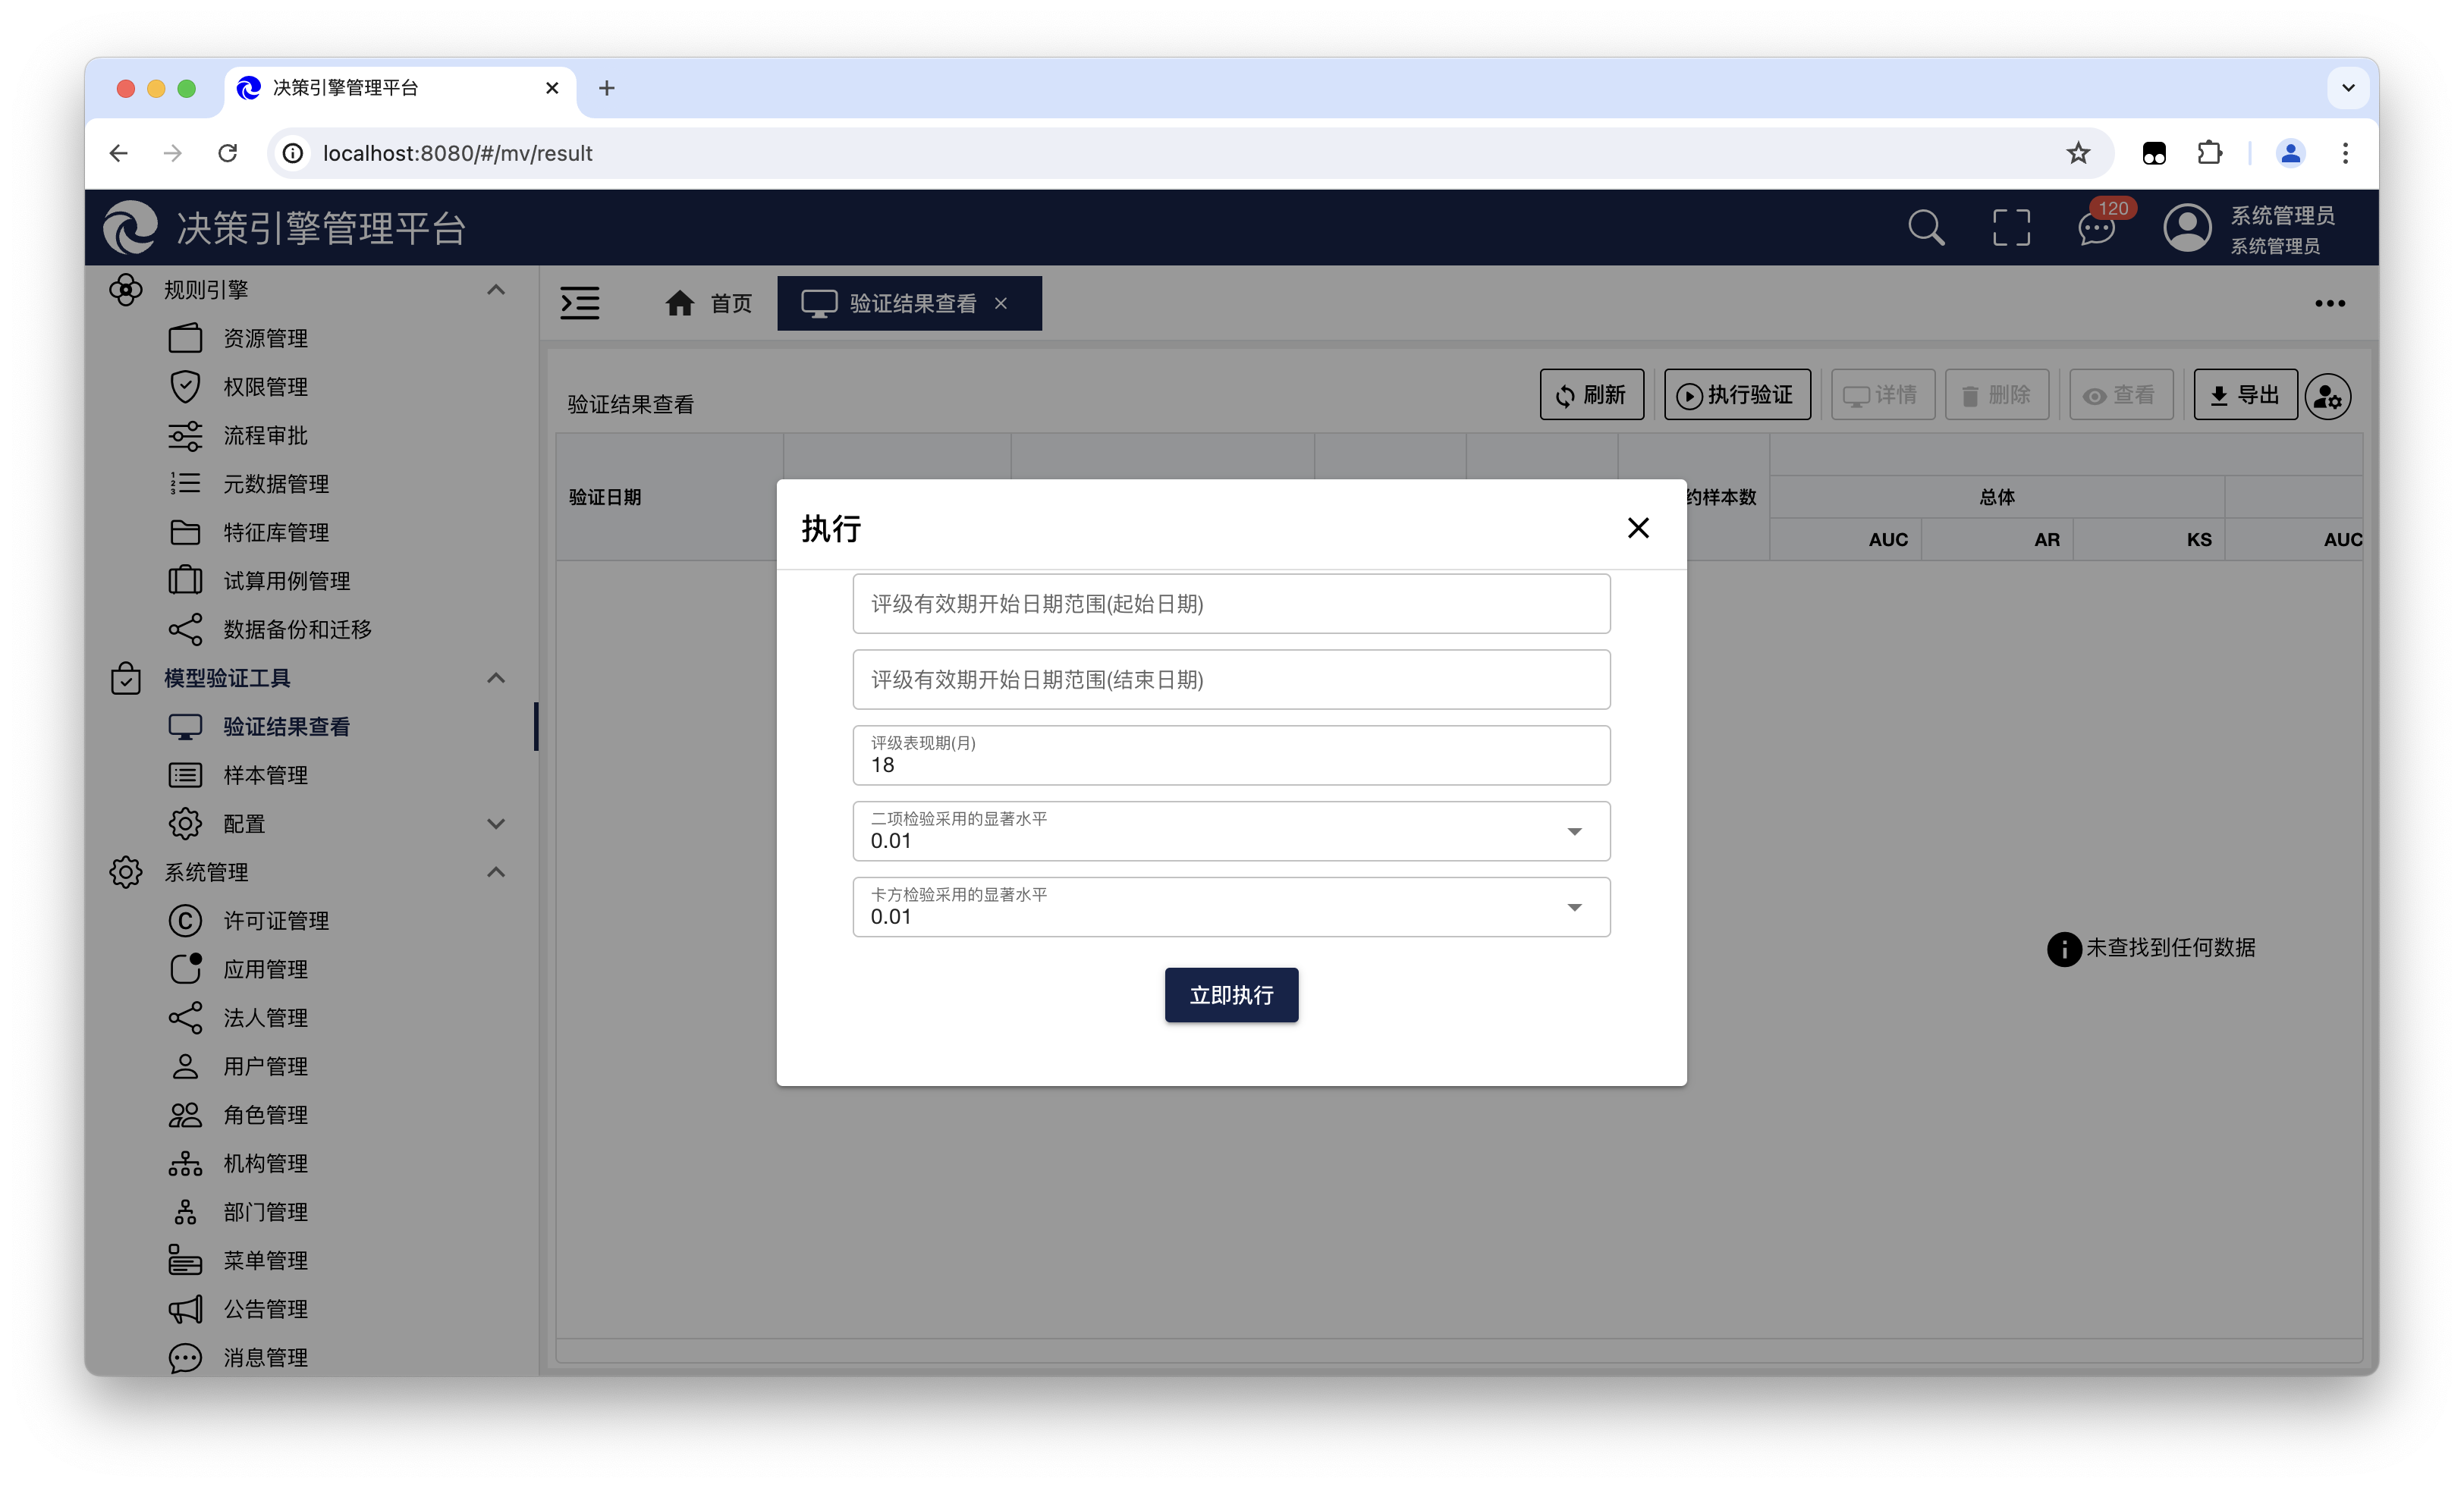Click the 评级表现期(月) field
The image size is (2464, 1488).
(1231, 756)
